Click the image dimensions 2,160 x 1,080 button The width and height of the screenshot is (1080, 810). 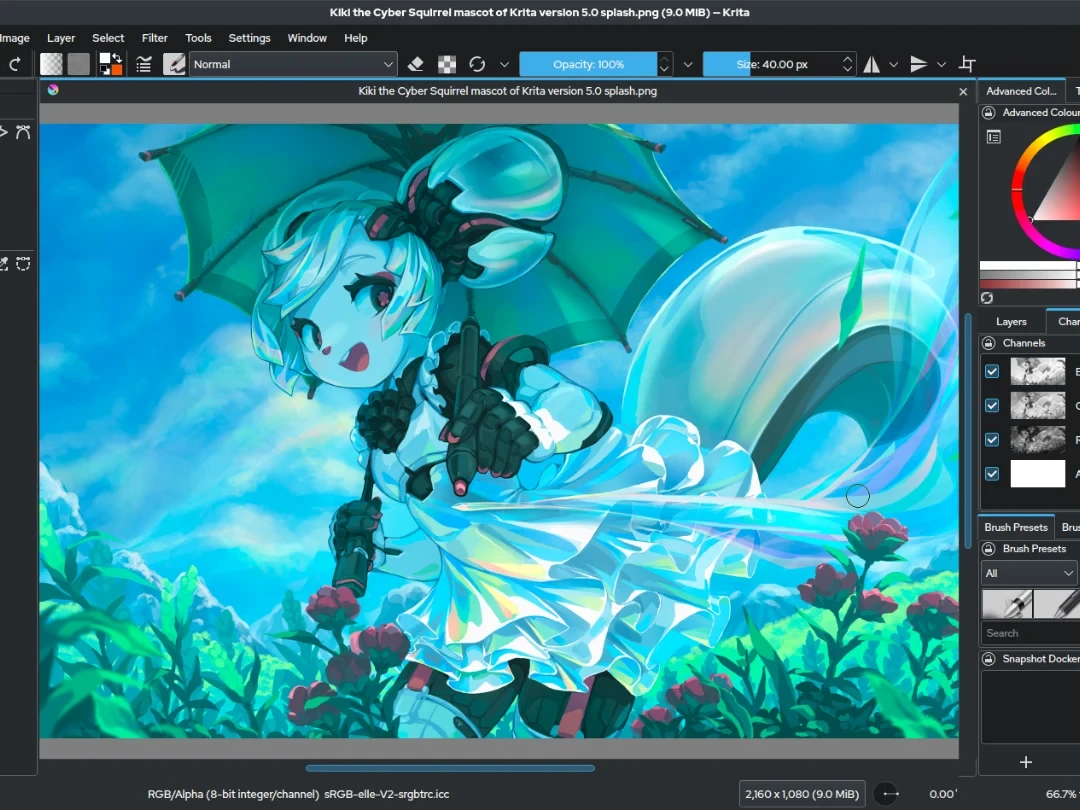[x=802, y=794]
